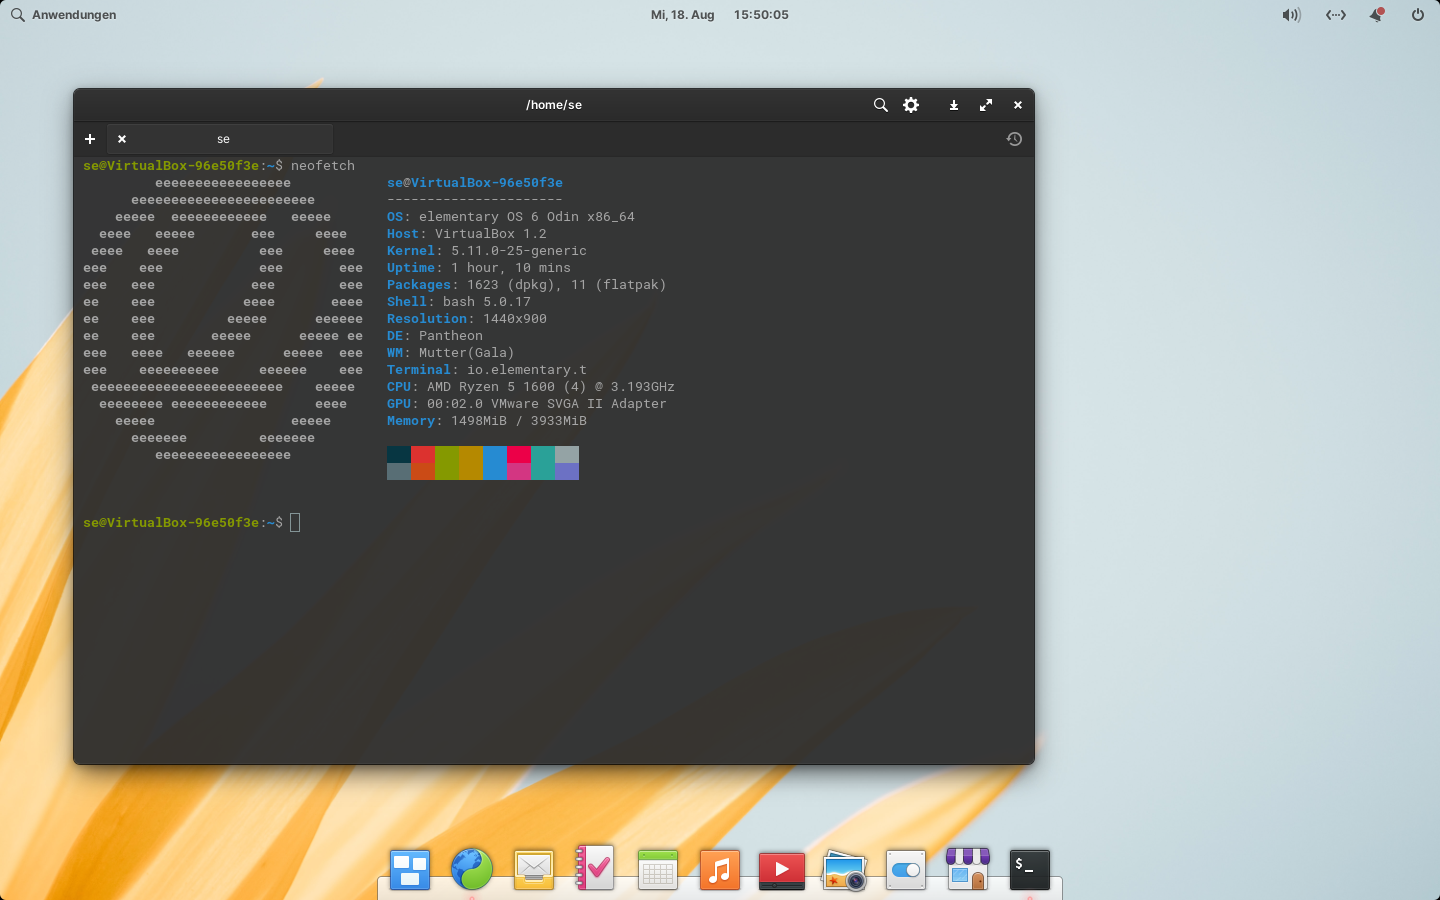The height and width of the screenshot is (900, 1440).
Task: Click the 'neofetch' command text
Action: click(x=323, y=166)
